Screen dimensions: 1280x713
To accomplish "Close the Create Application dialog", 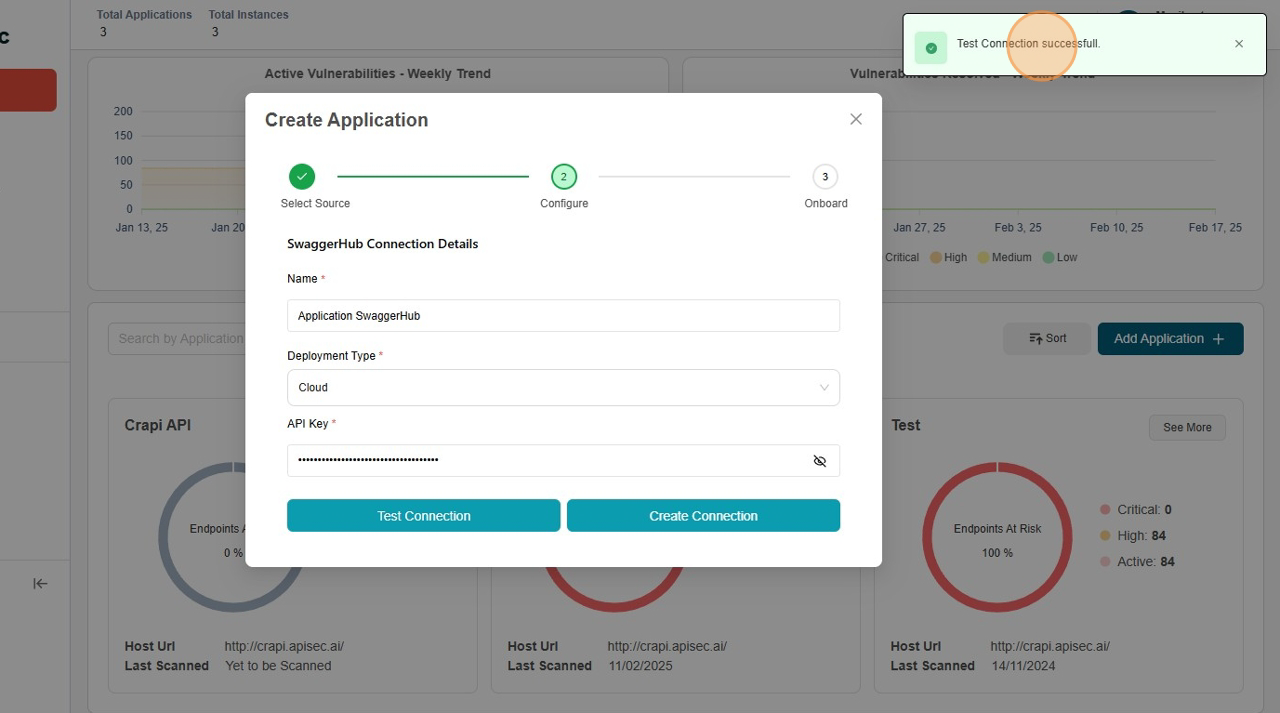I will coord(855,119).
